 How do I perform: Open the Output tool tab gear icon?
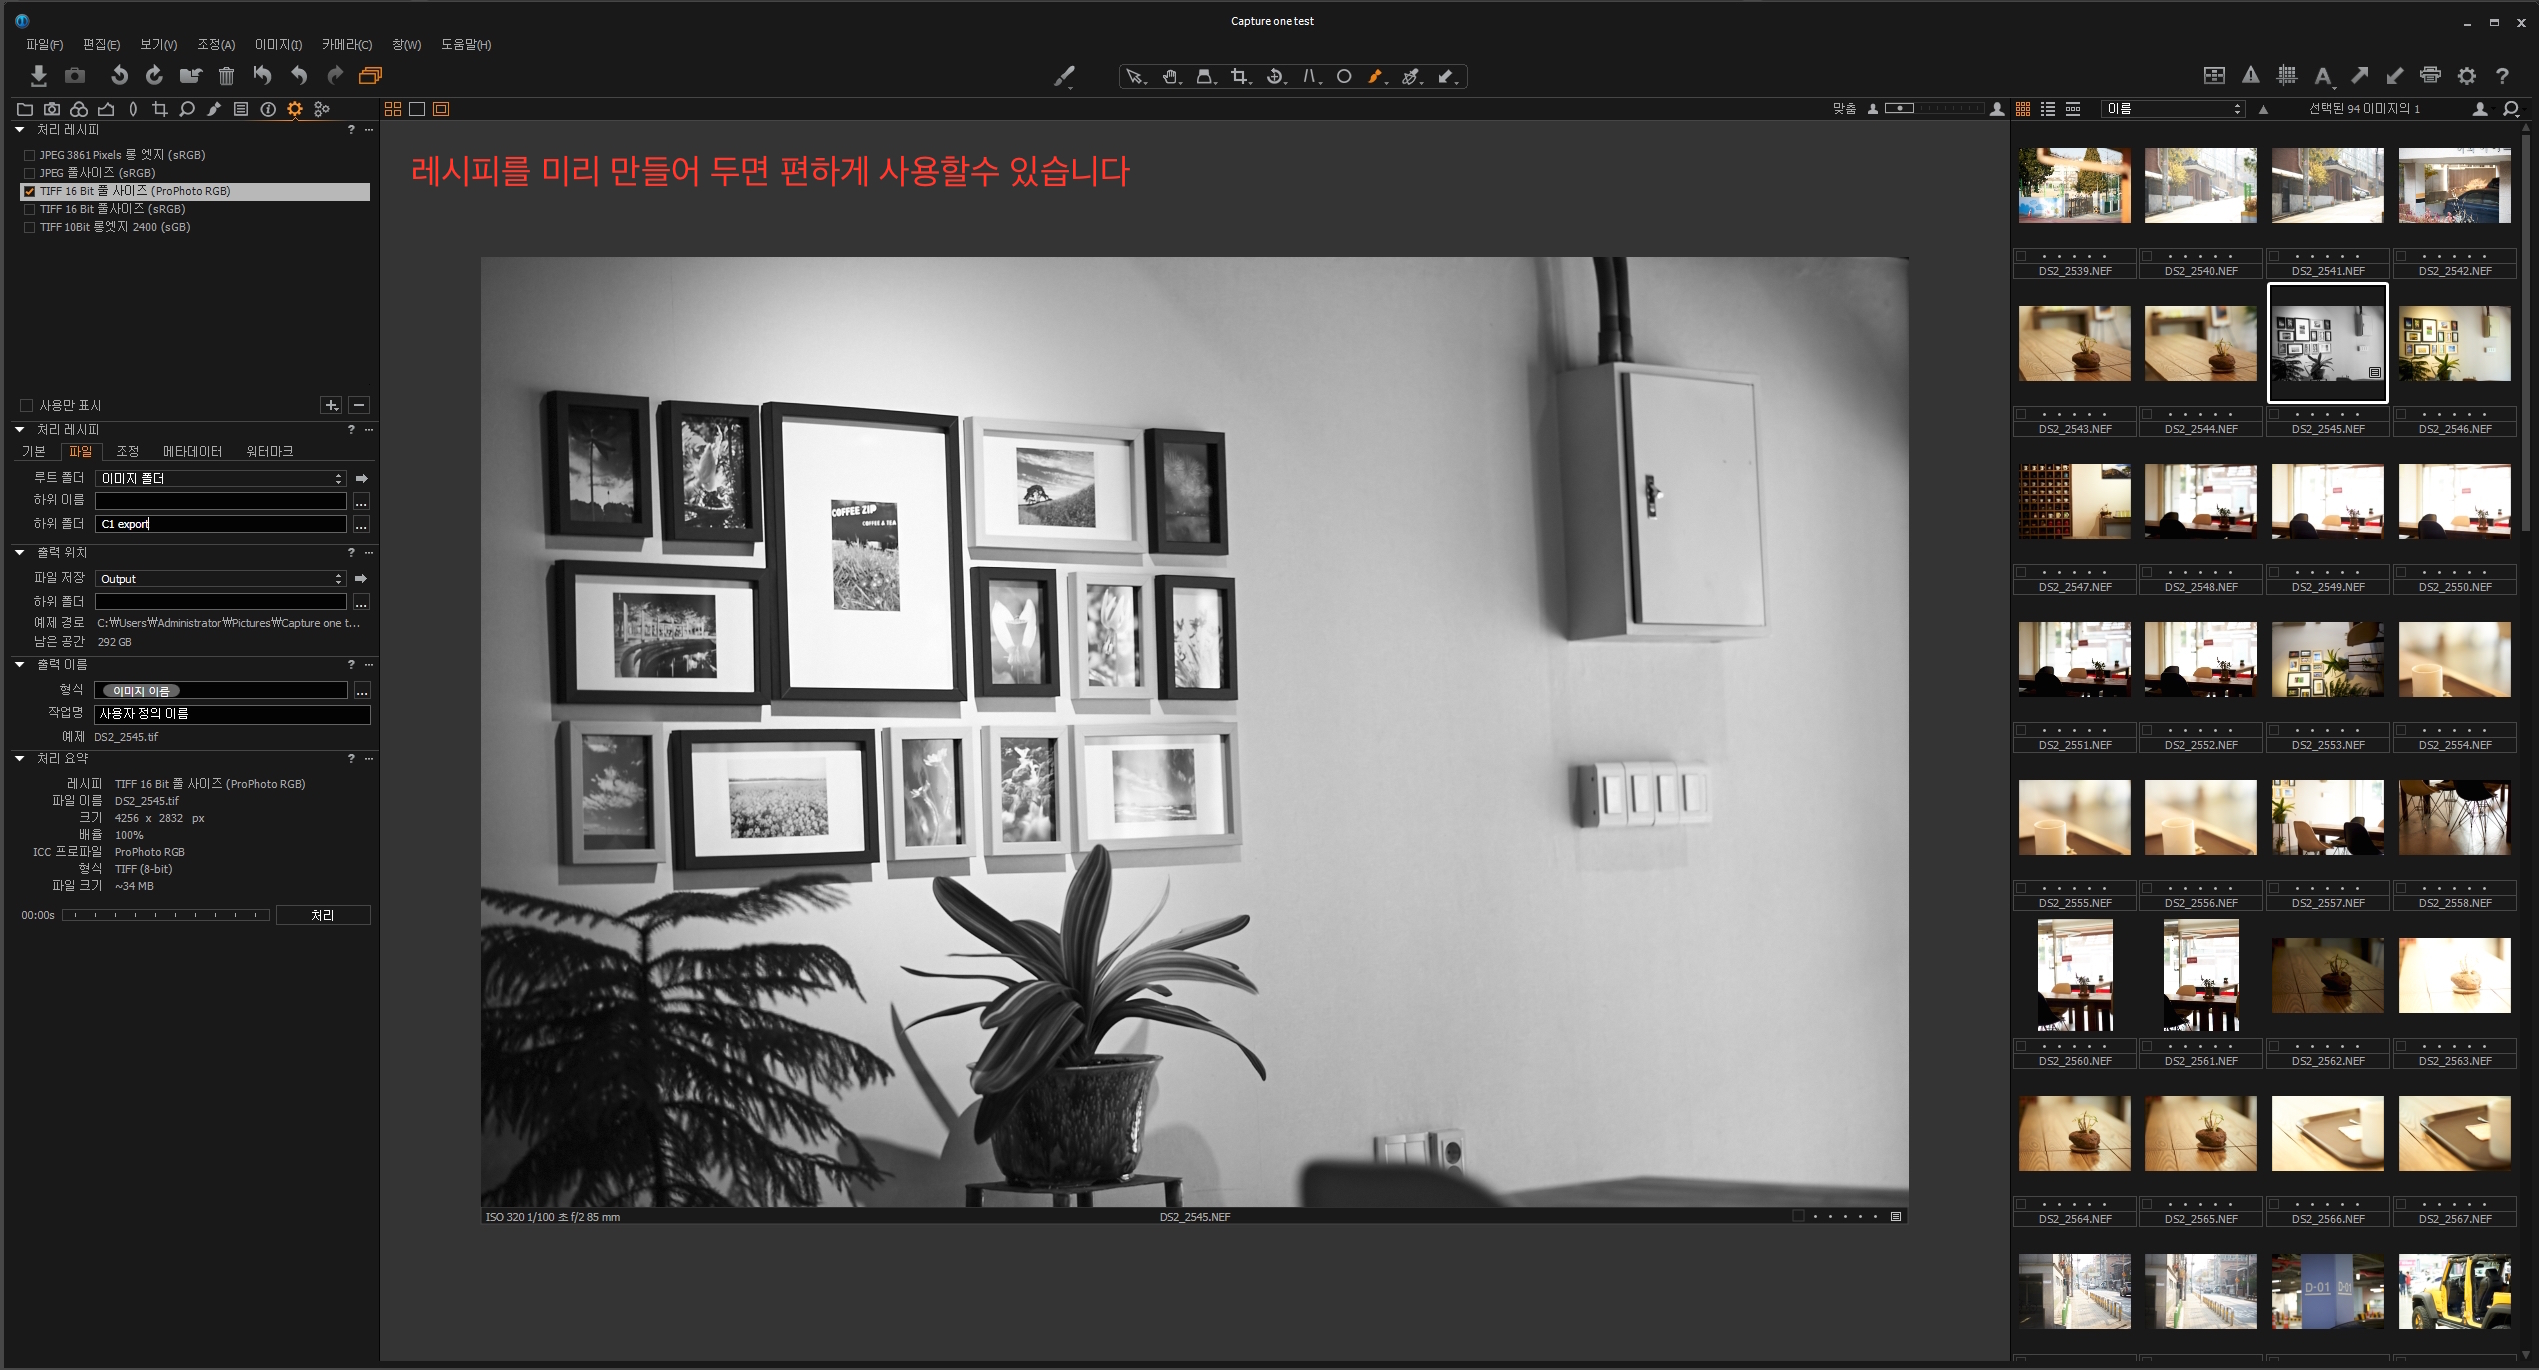click(294, 109)
